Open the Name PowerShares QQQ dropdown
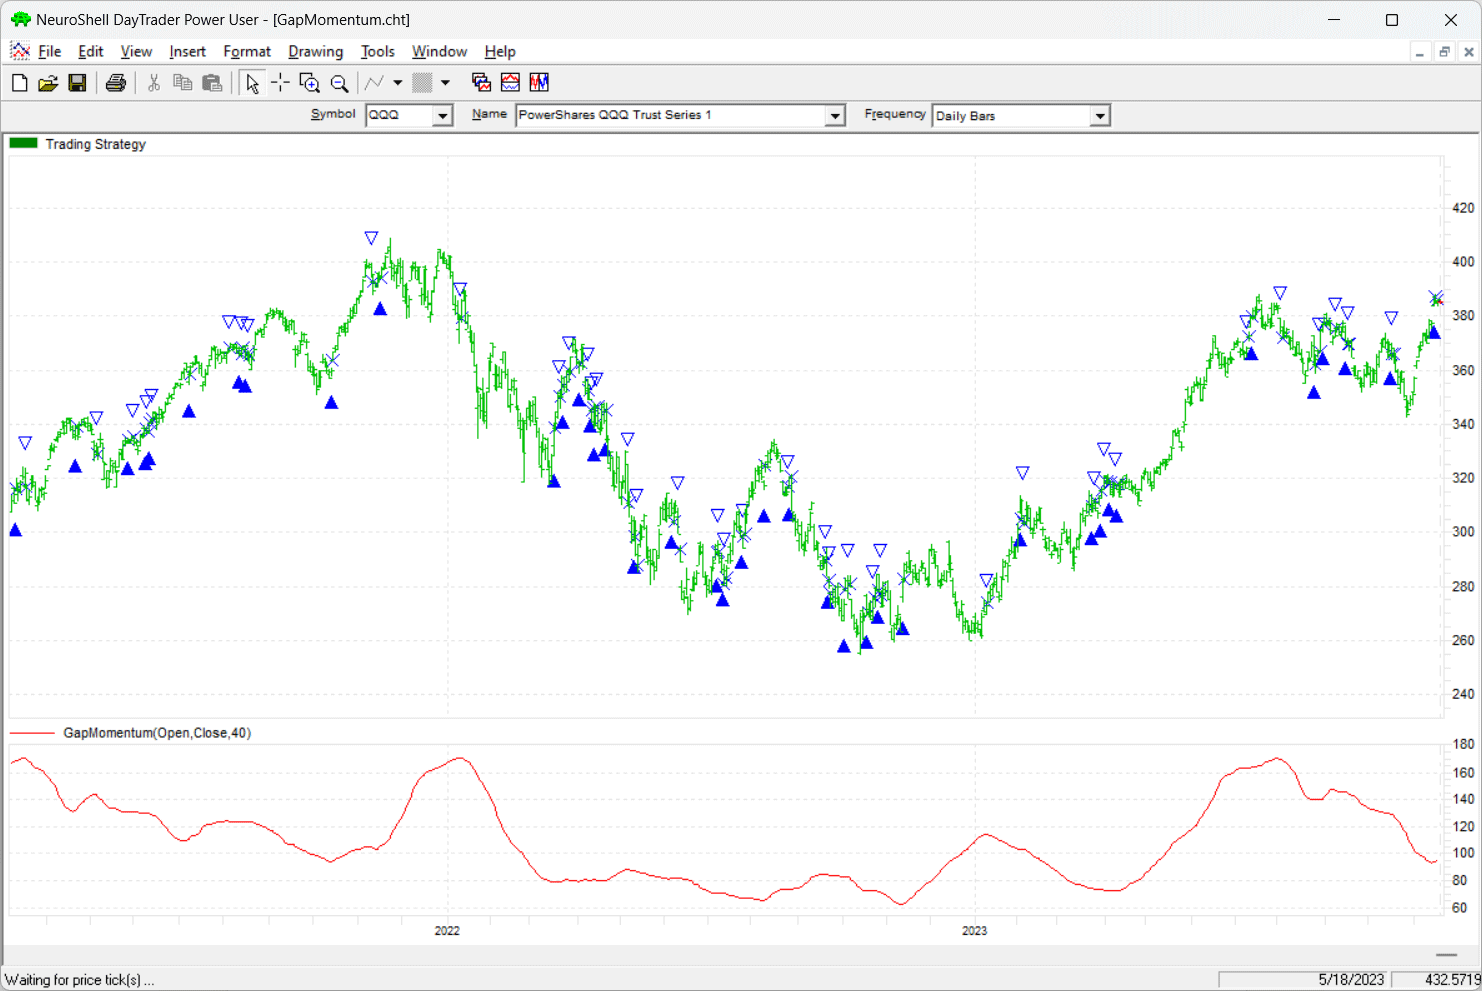 click(x=835, y=116)
